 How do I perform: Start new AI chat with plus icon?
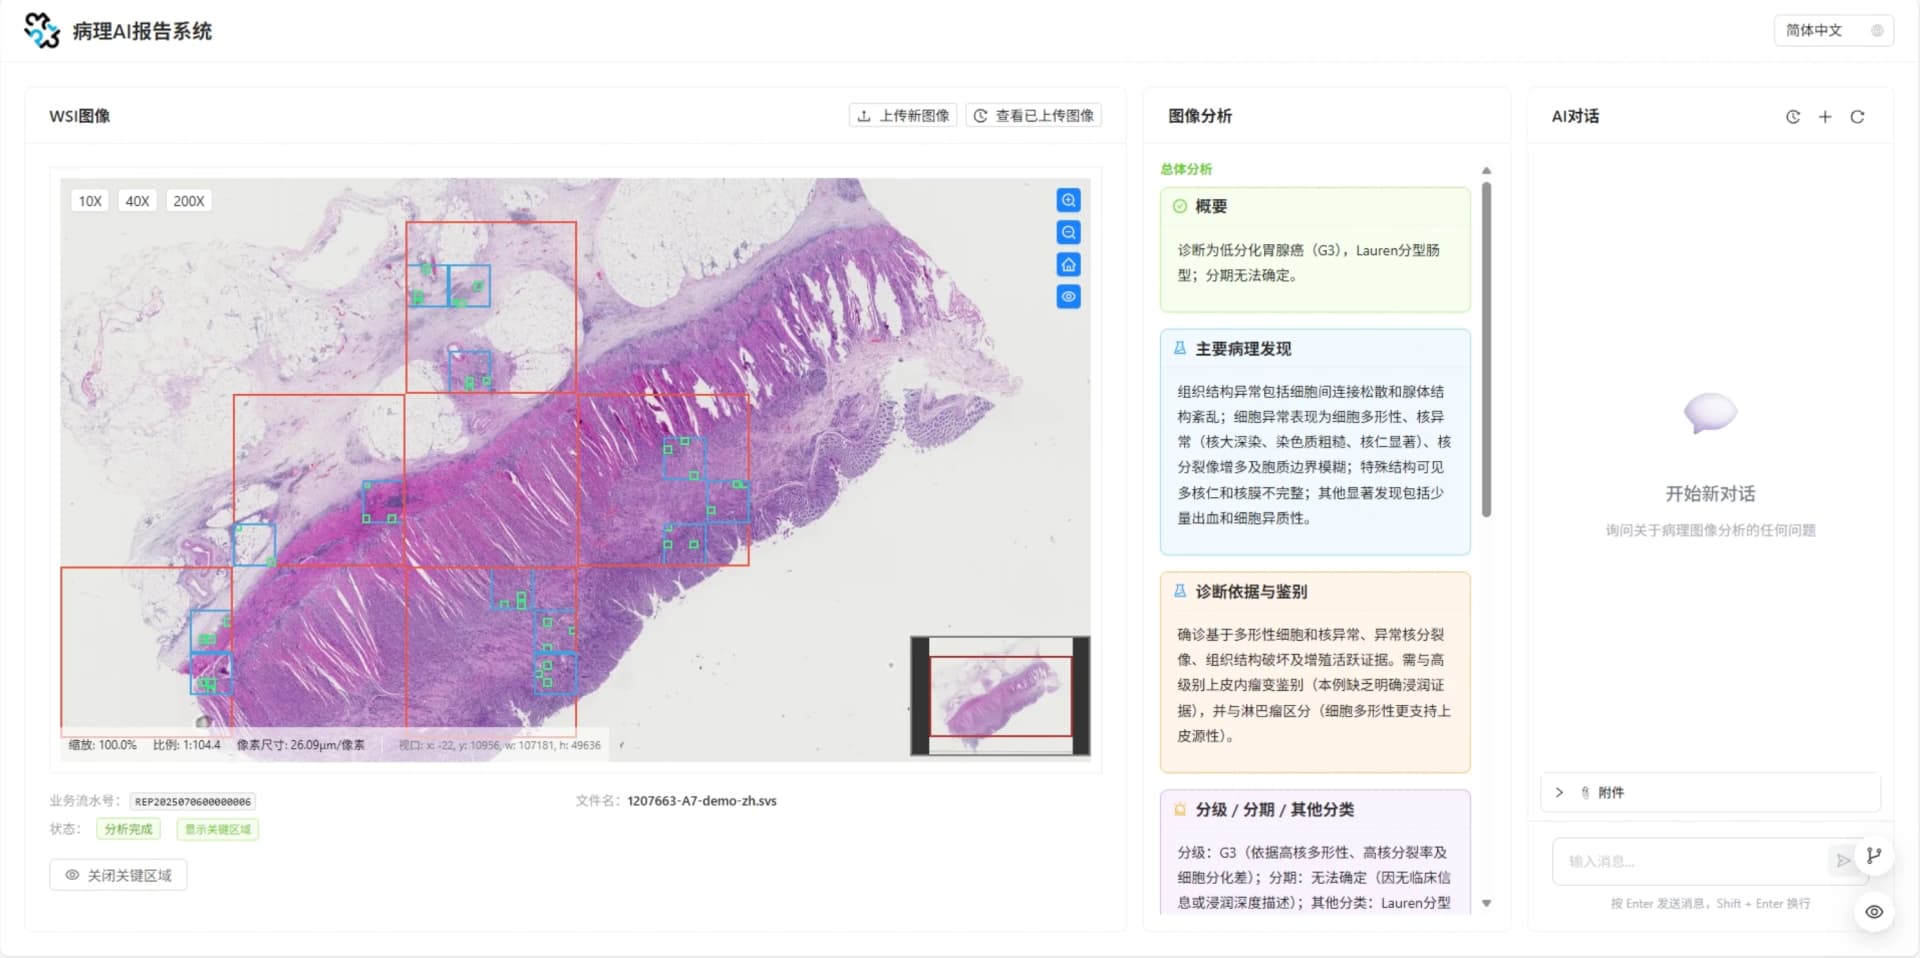(x=1825, y=117)
